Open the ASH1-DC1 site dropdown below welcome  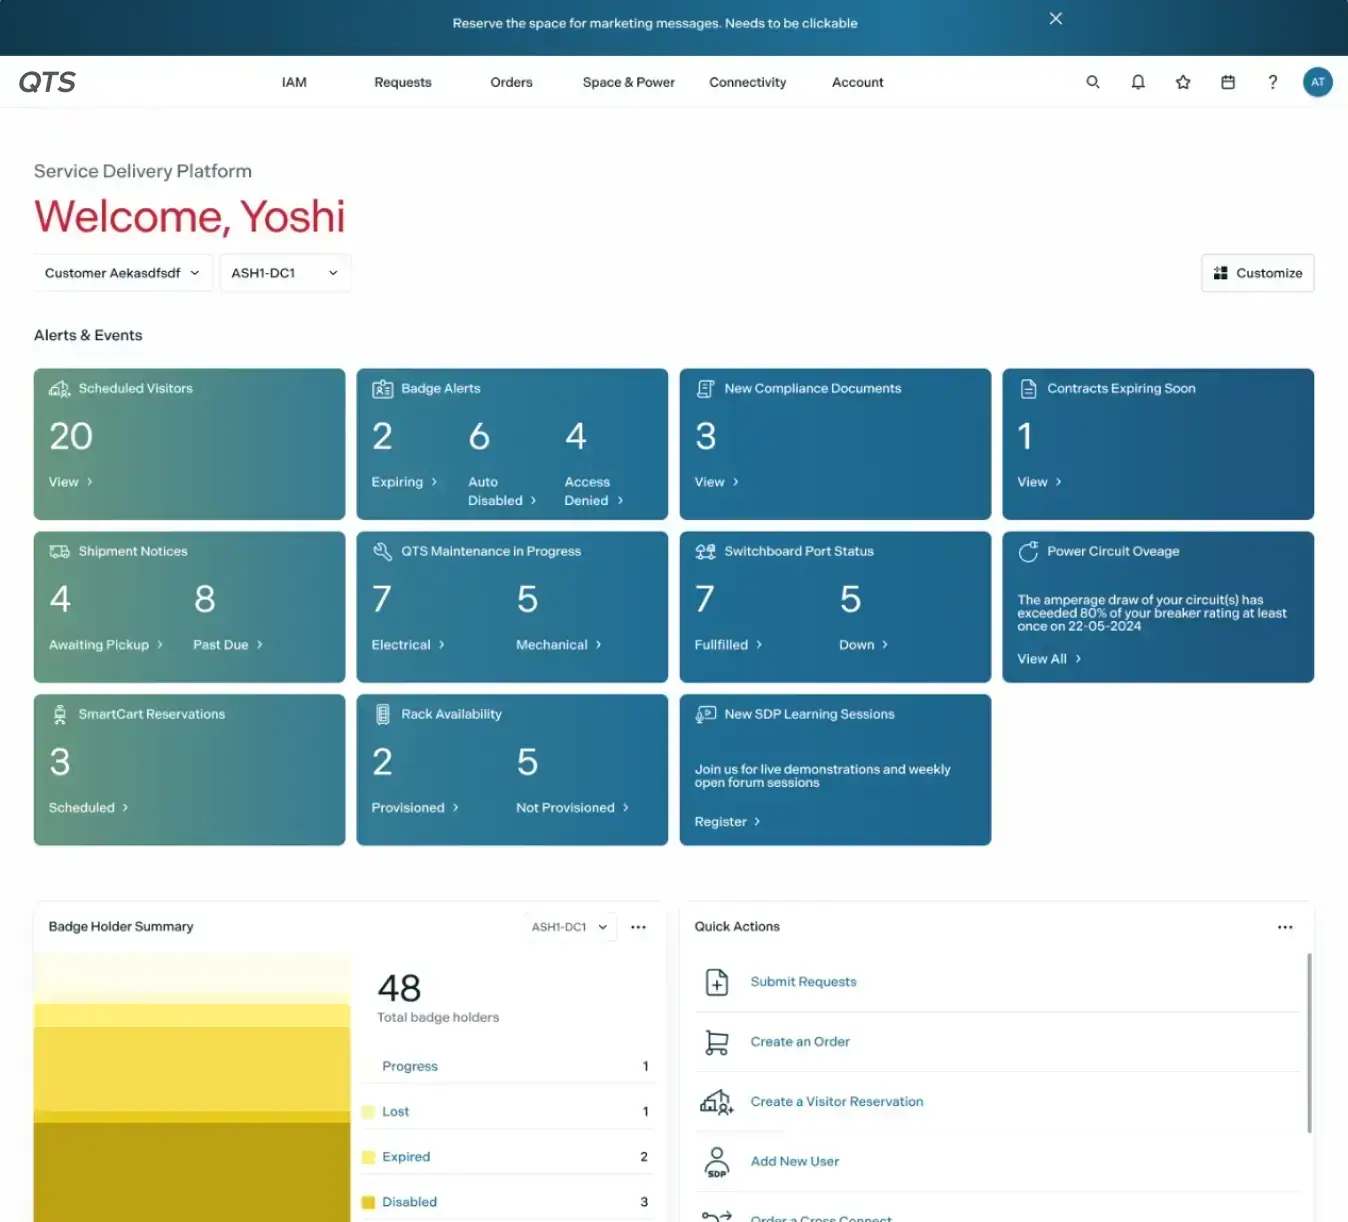point(284,273)
